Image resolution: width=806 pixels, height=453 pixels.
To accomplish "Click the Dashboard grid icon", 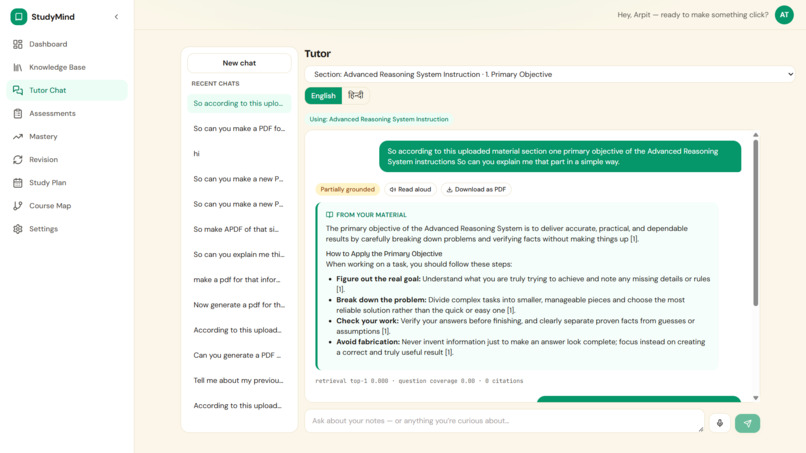I will click(x=18, y=44).
